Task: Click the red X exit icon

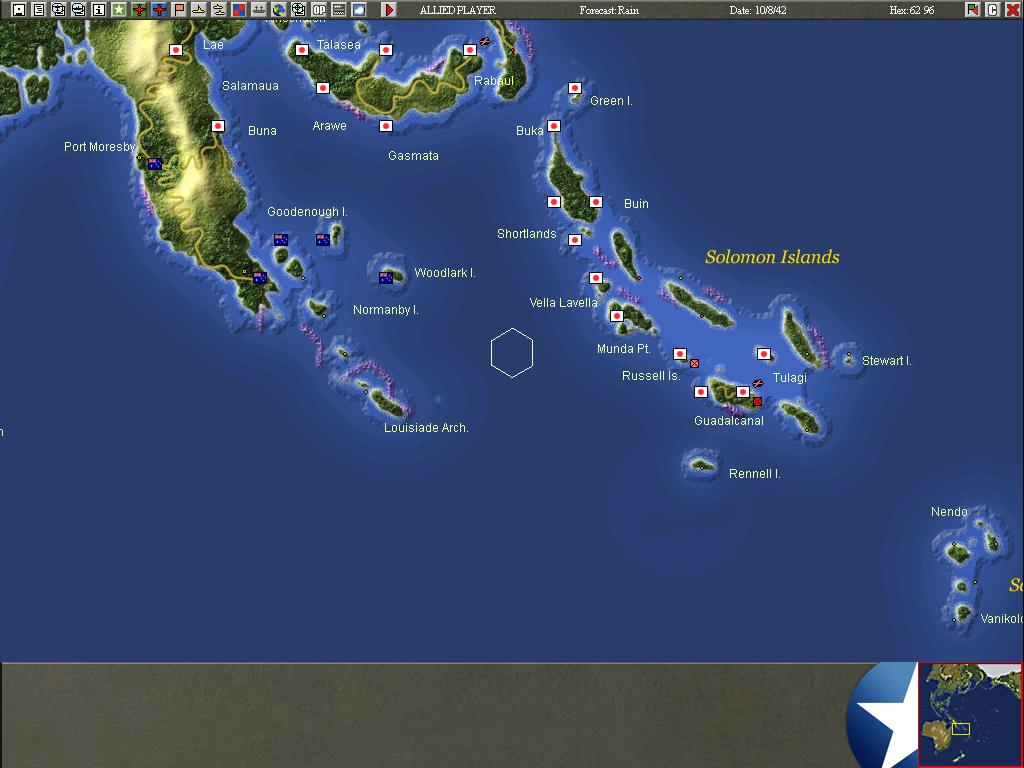Action: click(1012, 10)
